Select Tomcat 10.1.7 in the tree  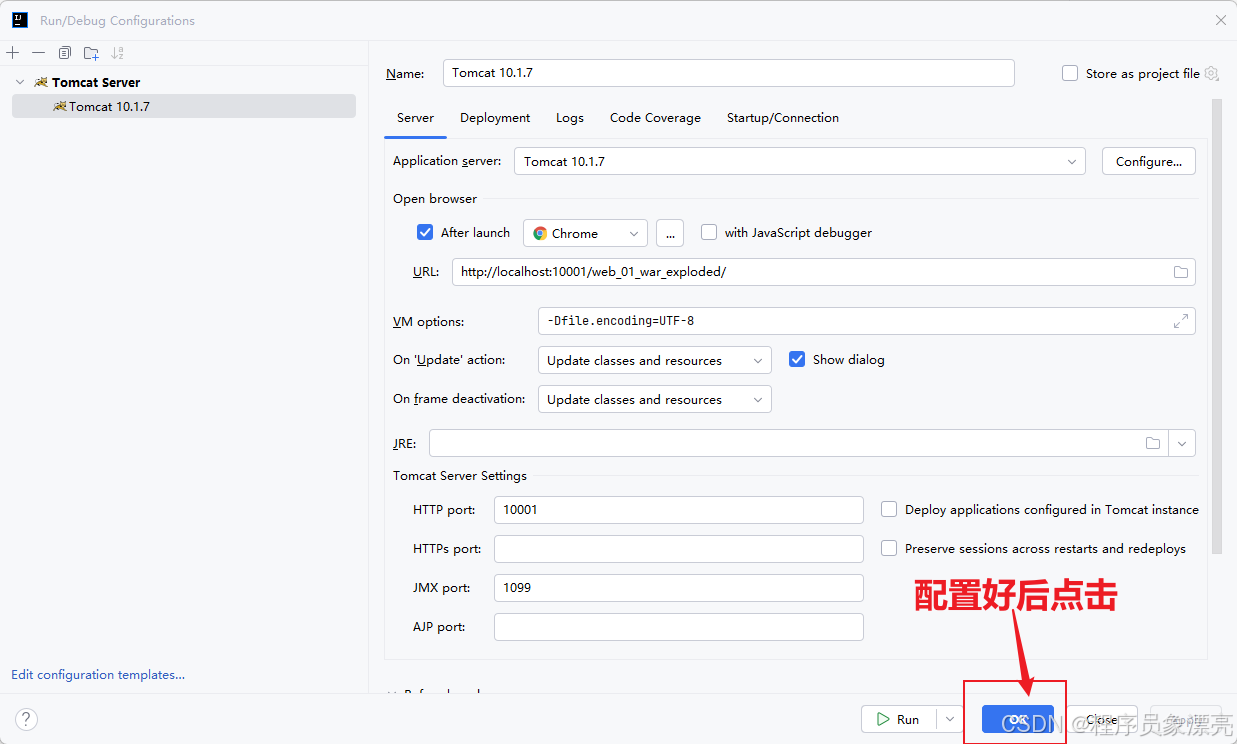click(x=184, y=106)
